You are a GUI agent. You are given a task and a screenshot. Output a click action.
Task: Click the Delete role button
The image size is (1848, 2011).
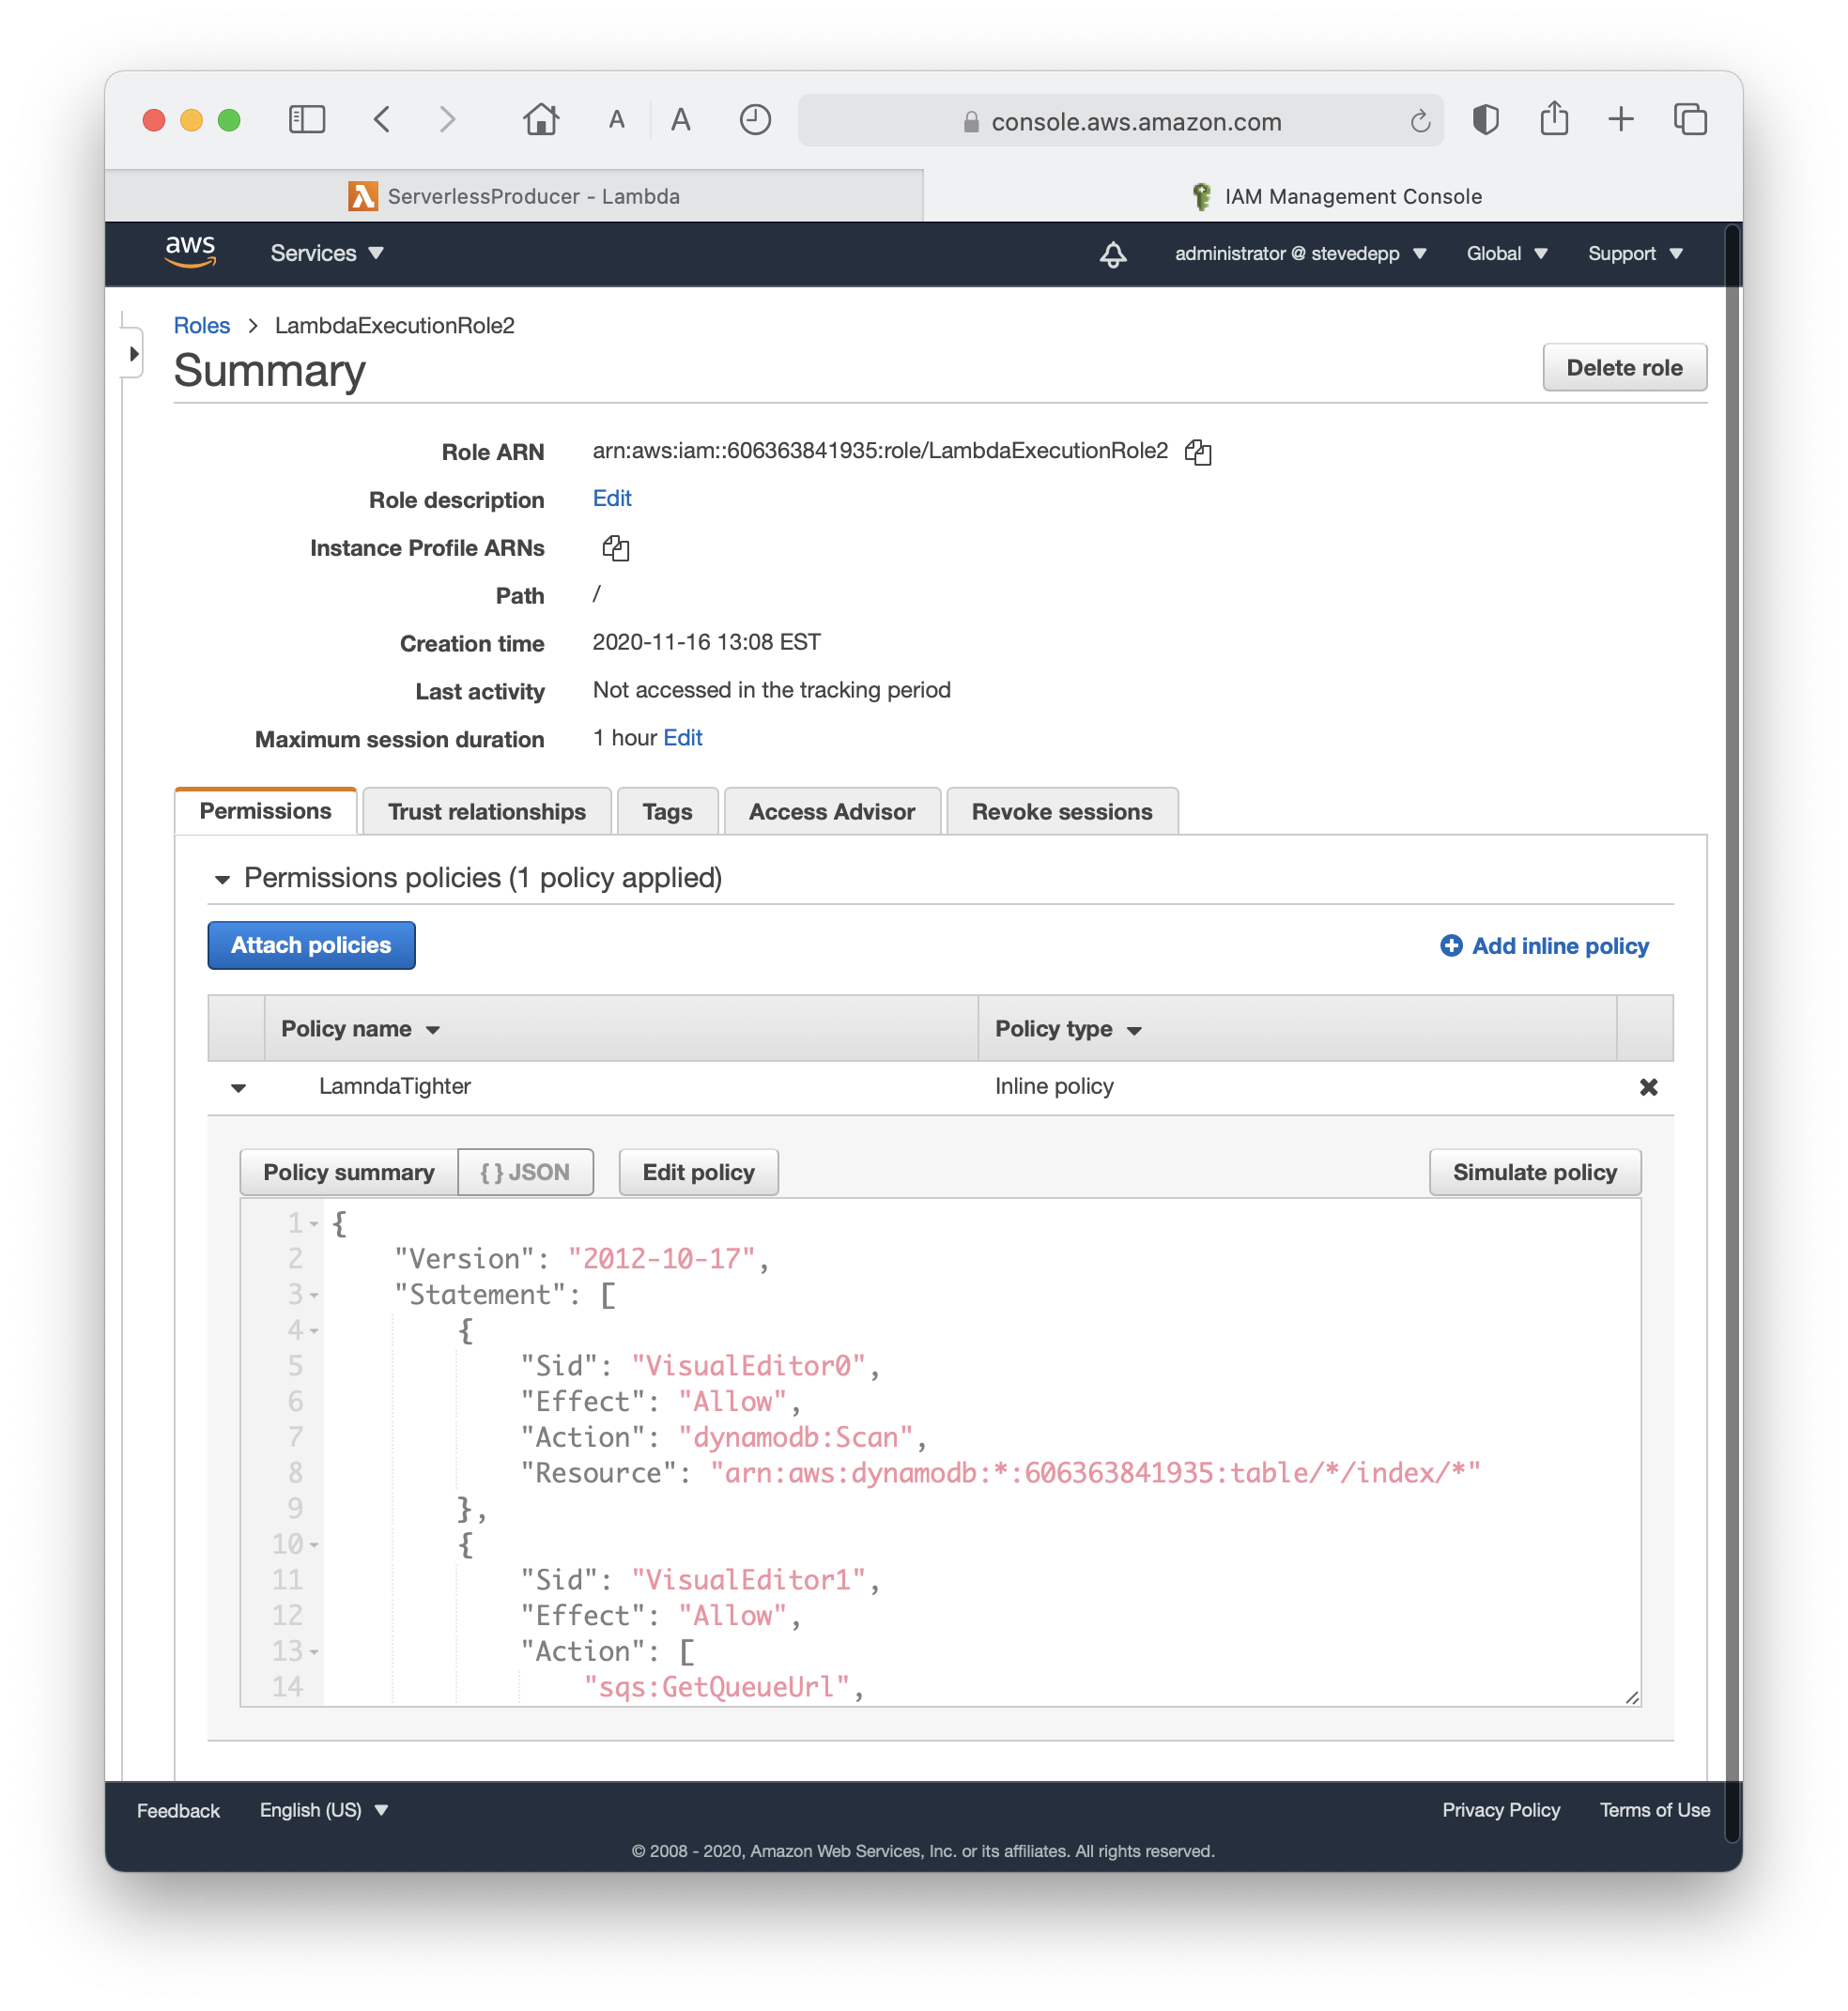coord(1624,367)
